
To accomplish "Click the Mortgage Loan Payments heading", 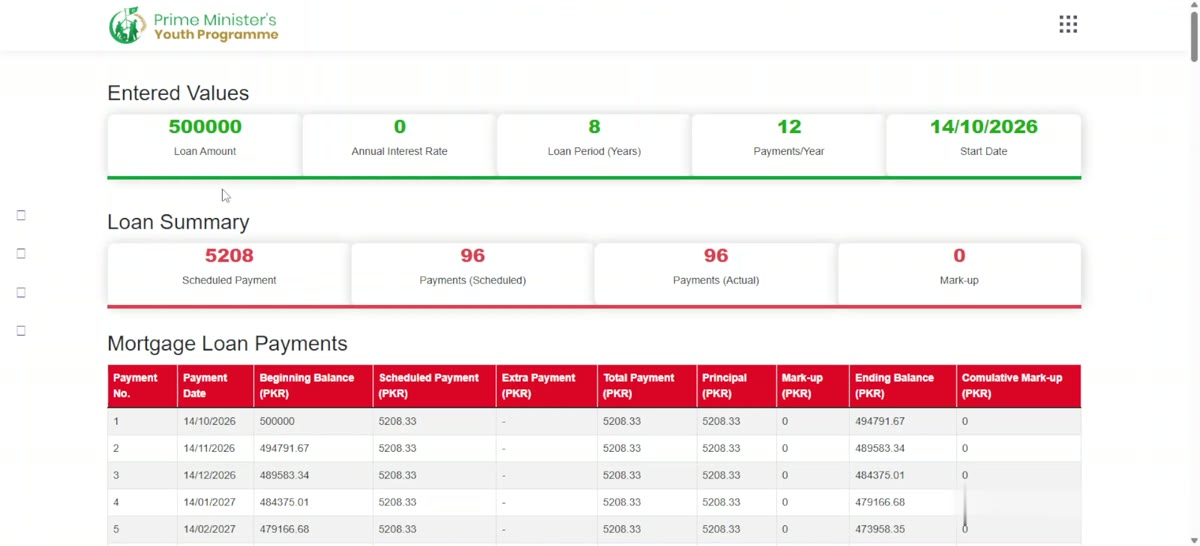I will [227, 344].
